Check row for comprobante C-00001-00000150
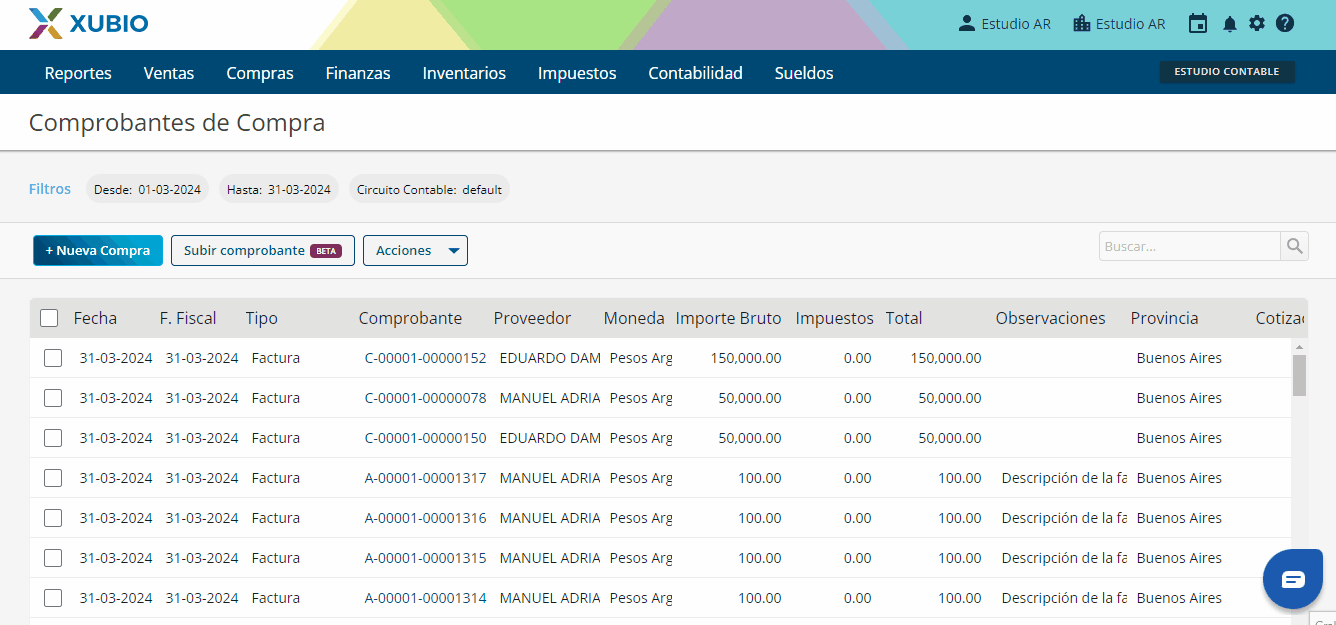1336x625 pixels. coord(53,438)
